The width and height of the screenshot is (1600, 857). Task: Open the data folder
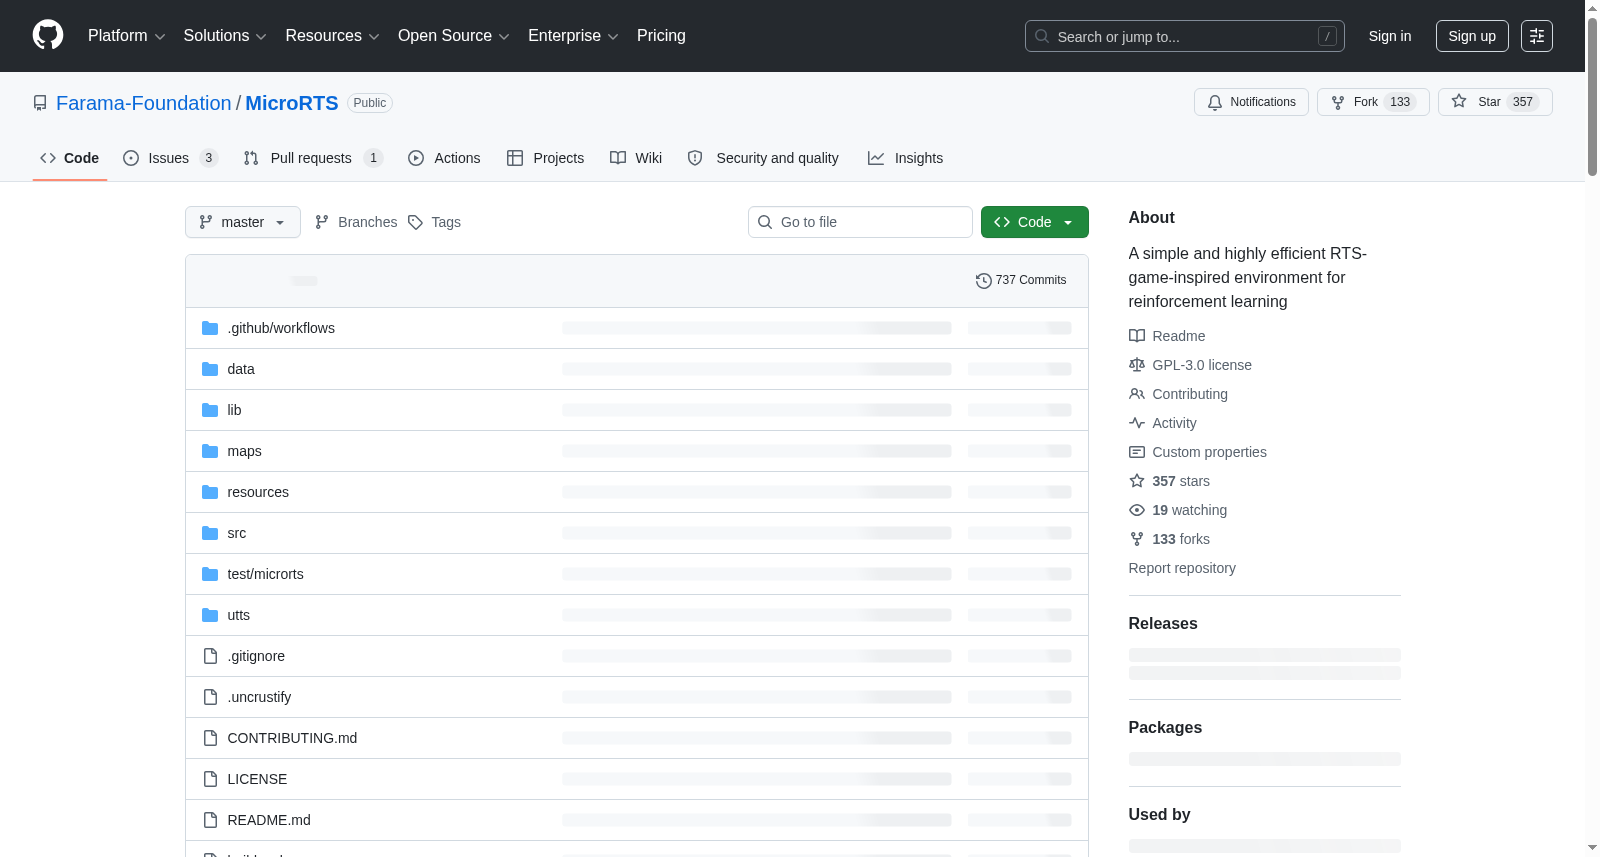click(x=241, y=369)
